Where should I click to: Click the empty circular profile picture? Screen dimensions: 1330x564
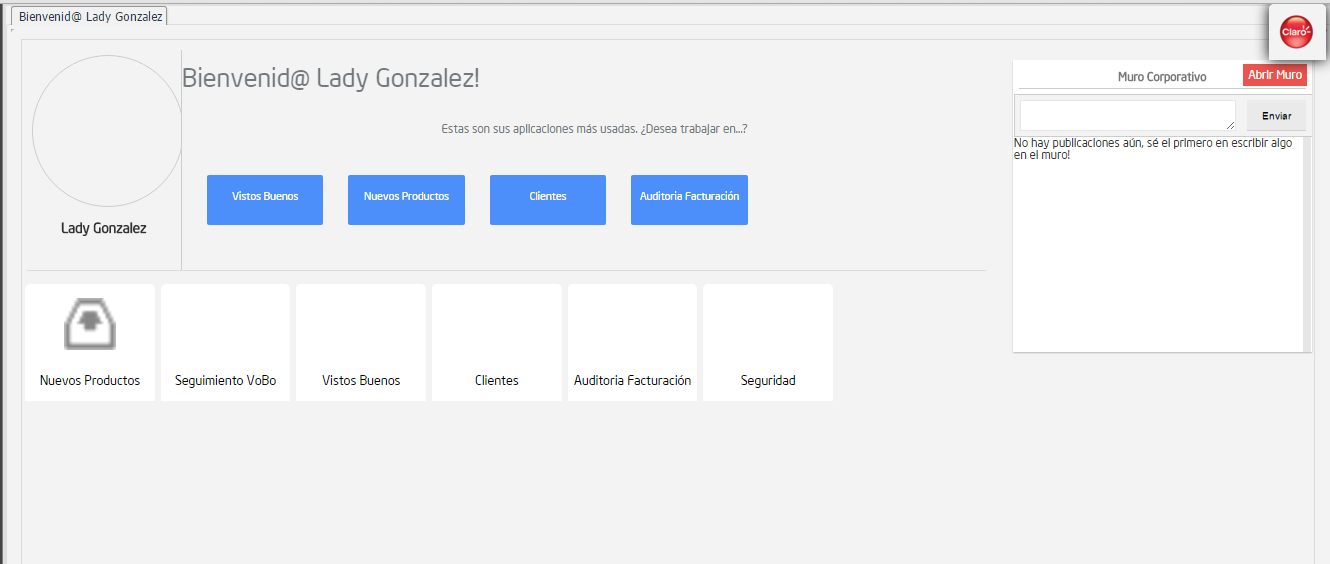click(x=107, y=131)
